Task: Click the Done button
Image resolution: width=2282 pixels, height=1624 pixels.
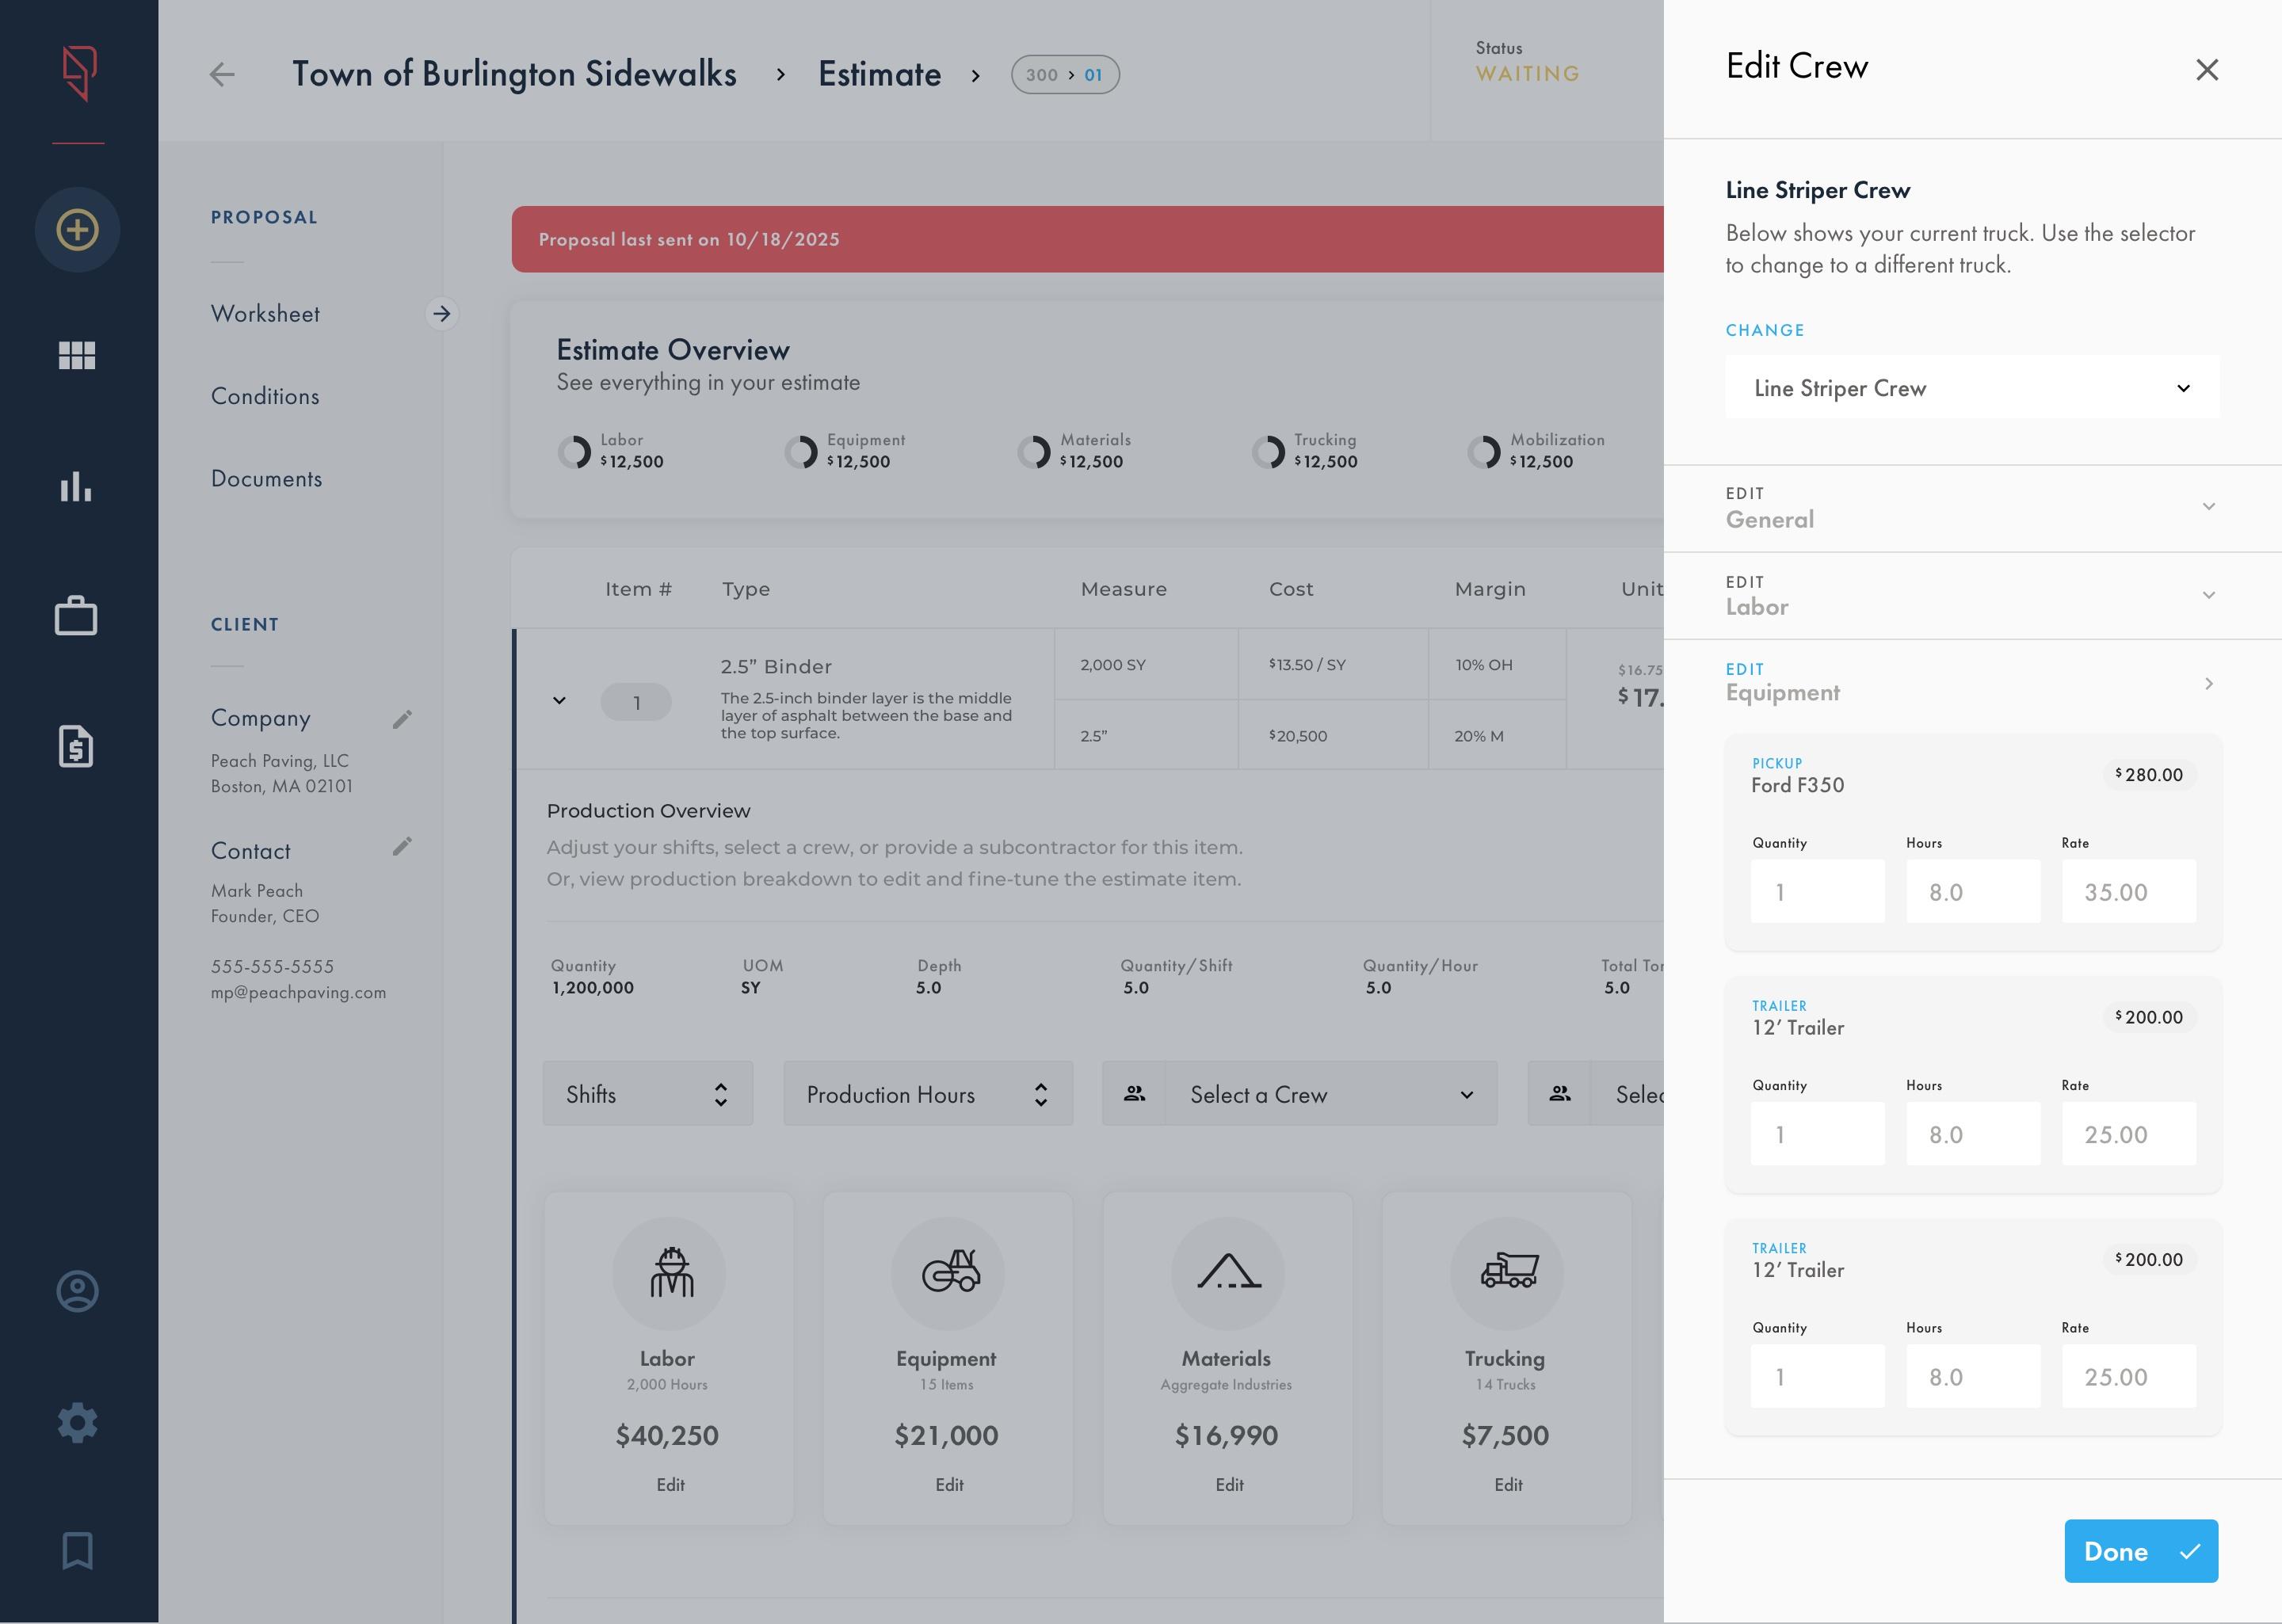Action: pyautogui.click(x=2141, y=1551)
